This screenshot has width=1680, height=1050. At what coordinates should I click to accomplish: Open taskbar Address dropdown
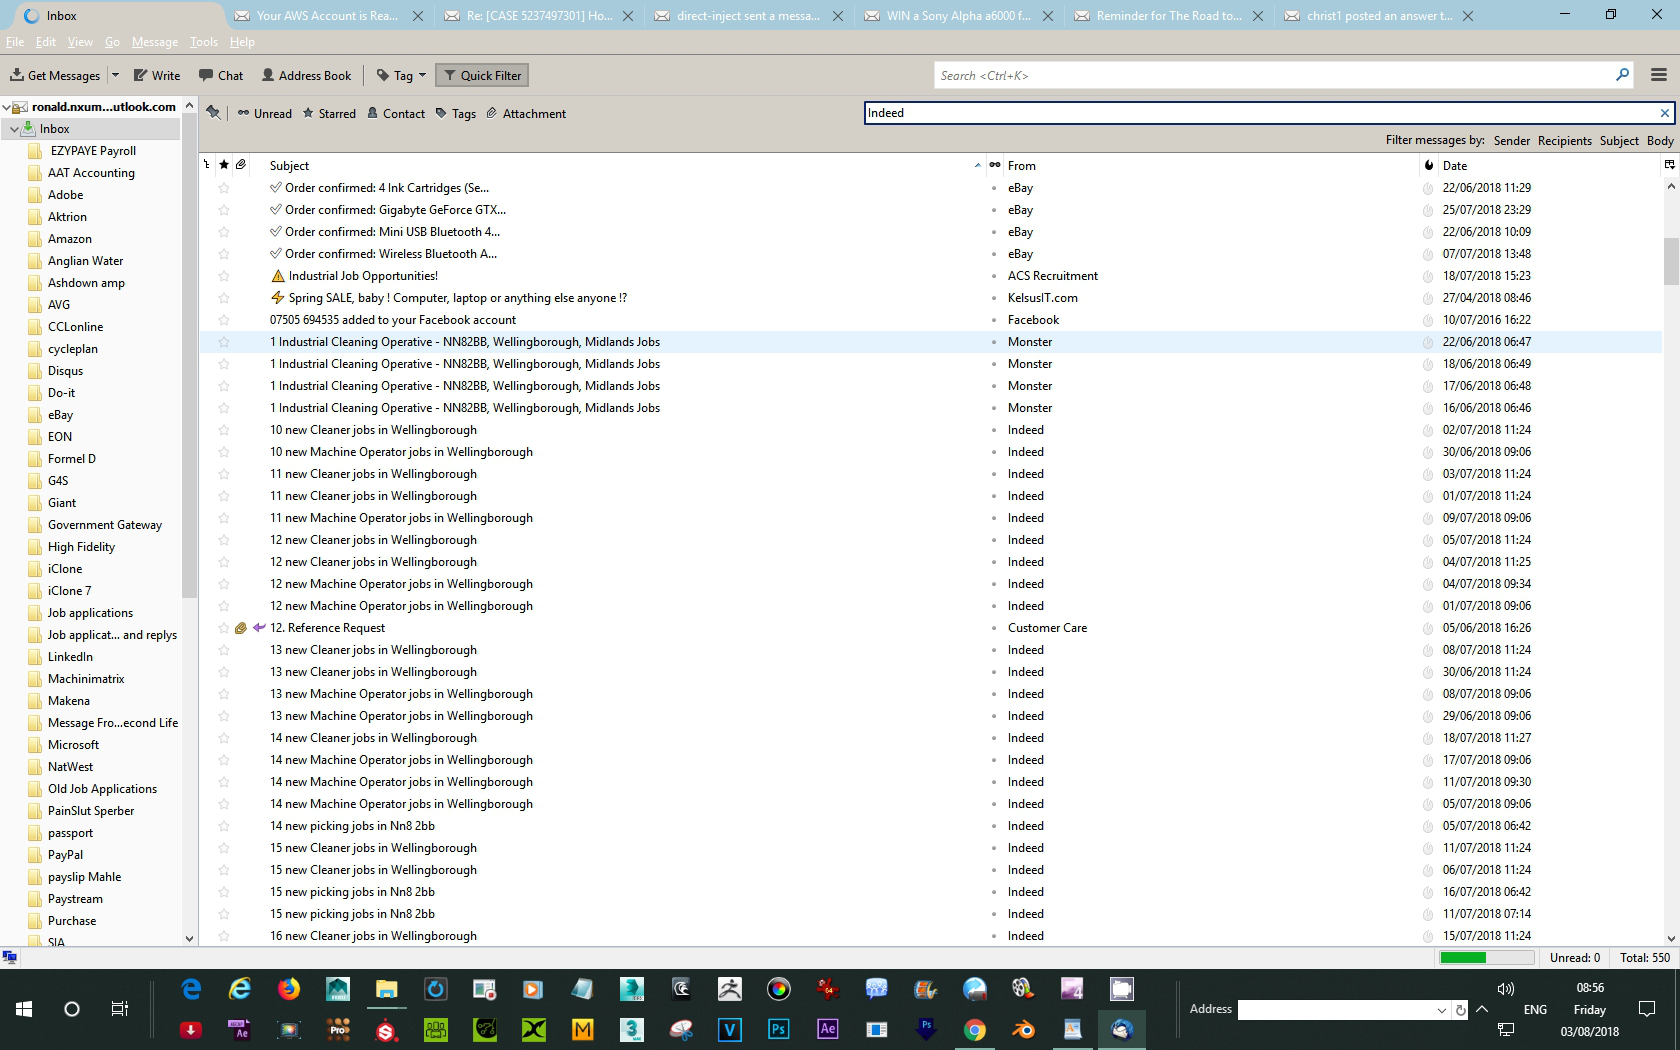[1441, 1010]
